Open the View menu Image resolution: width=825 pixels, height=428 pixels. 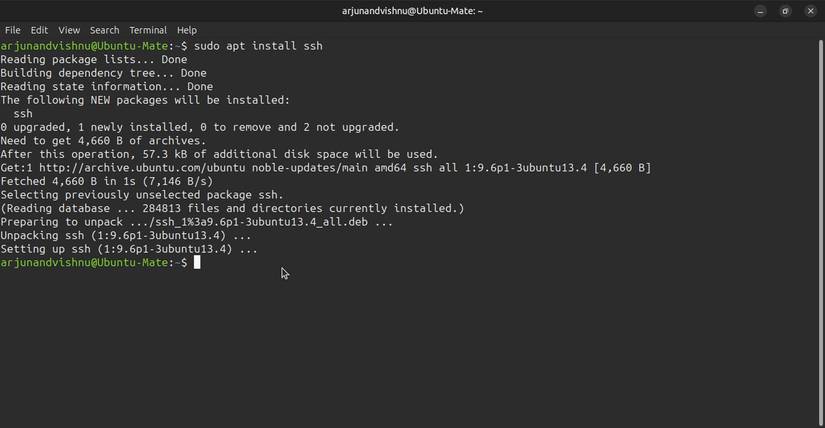tap(69, 30)
